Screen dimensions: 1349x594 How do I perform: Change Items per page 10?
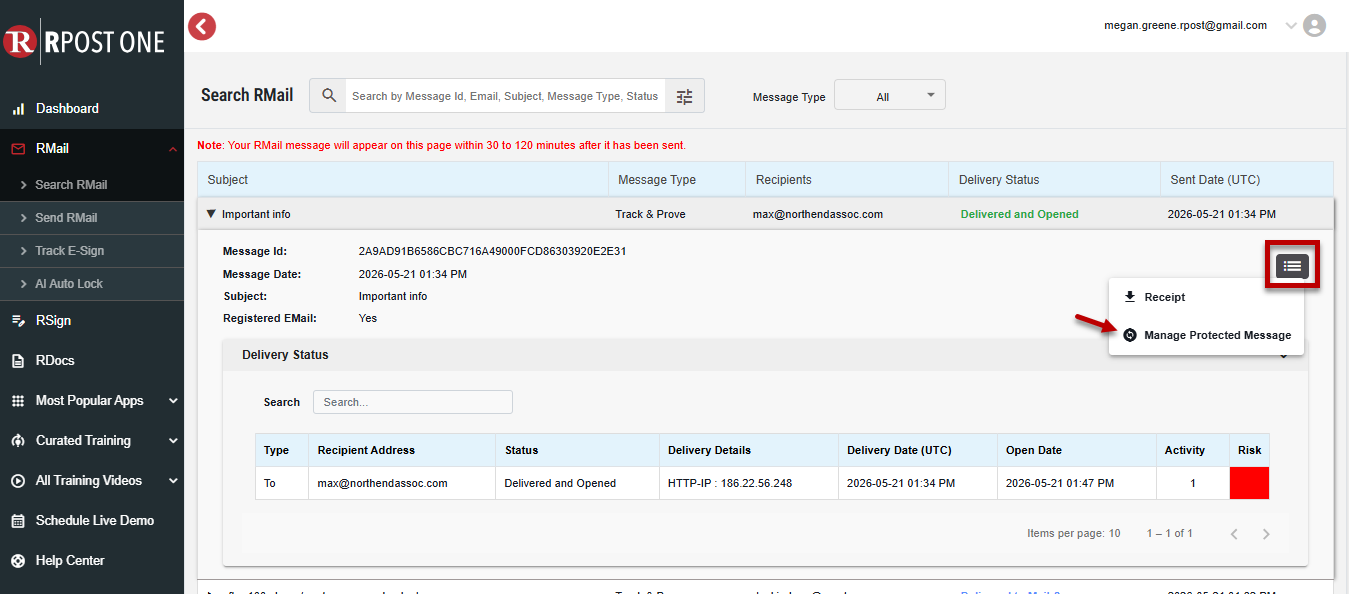pyautogui.click(x=1074, y=533)
